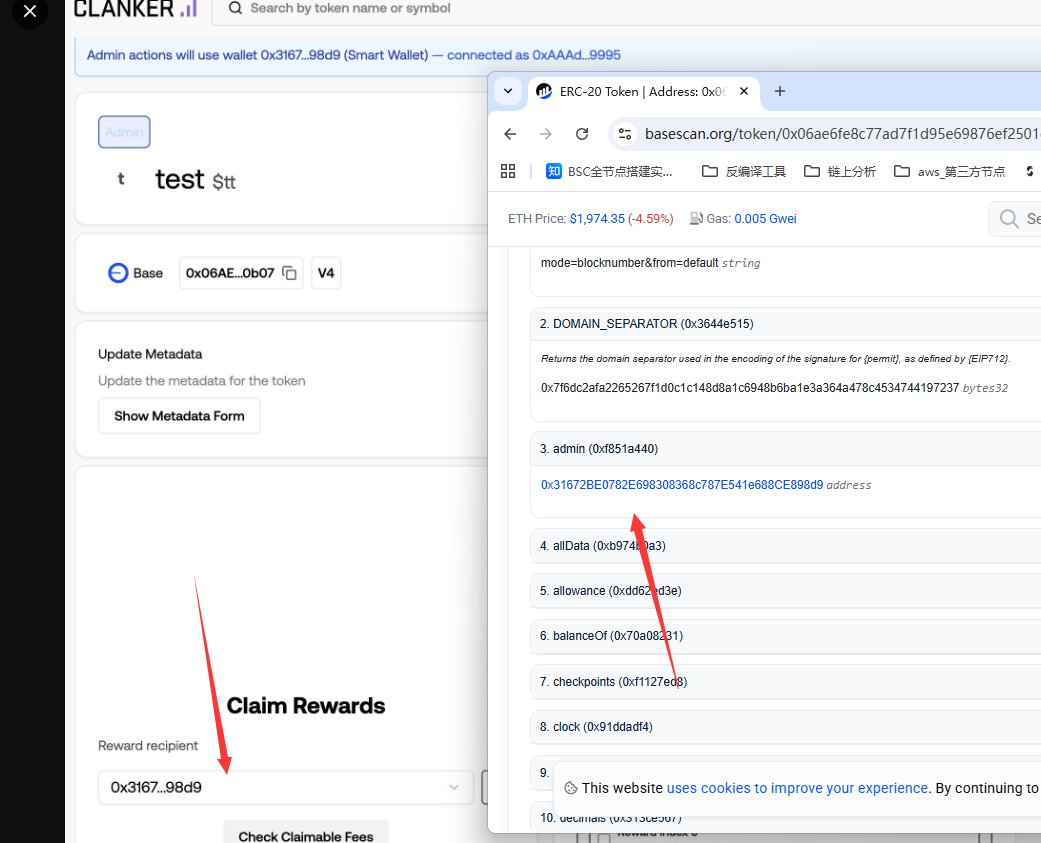
Task: Select the ERC-20 Token browser tab
Action: tap(643, 92)
